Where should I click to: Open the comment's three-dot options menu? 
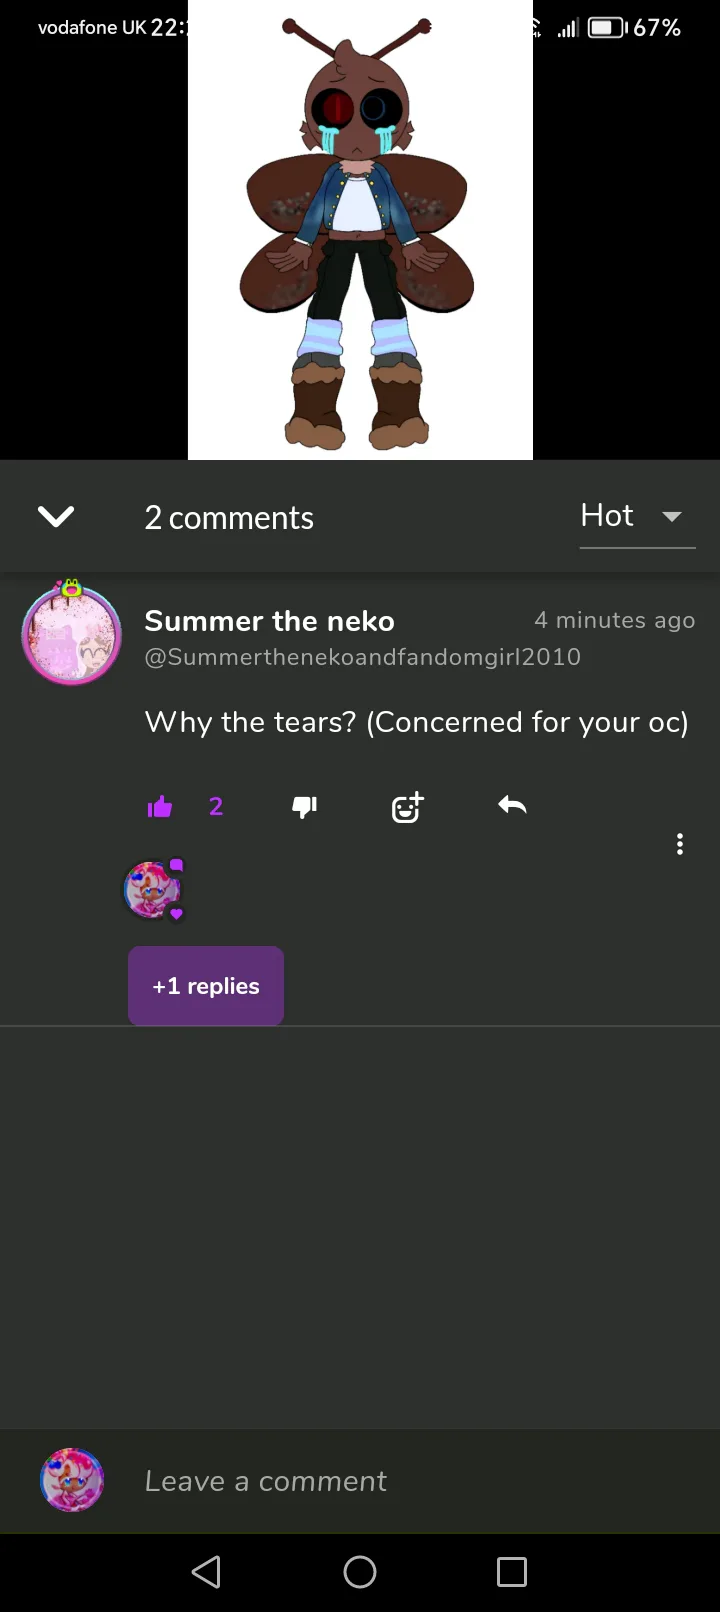(x=680, y=844)
